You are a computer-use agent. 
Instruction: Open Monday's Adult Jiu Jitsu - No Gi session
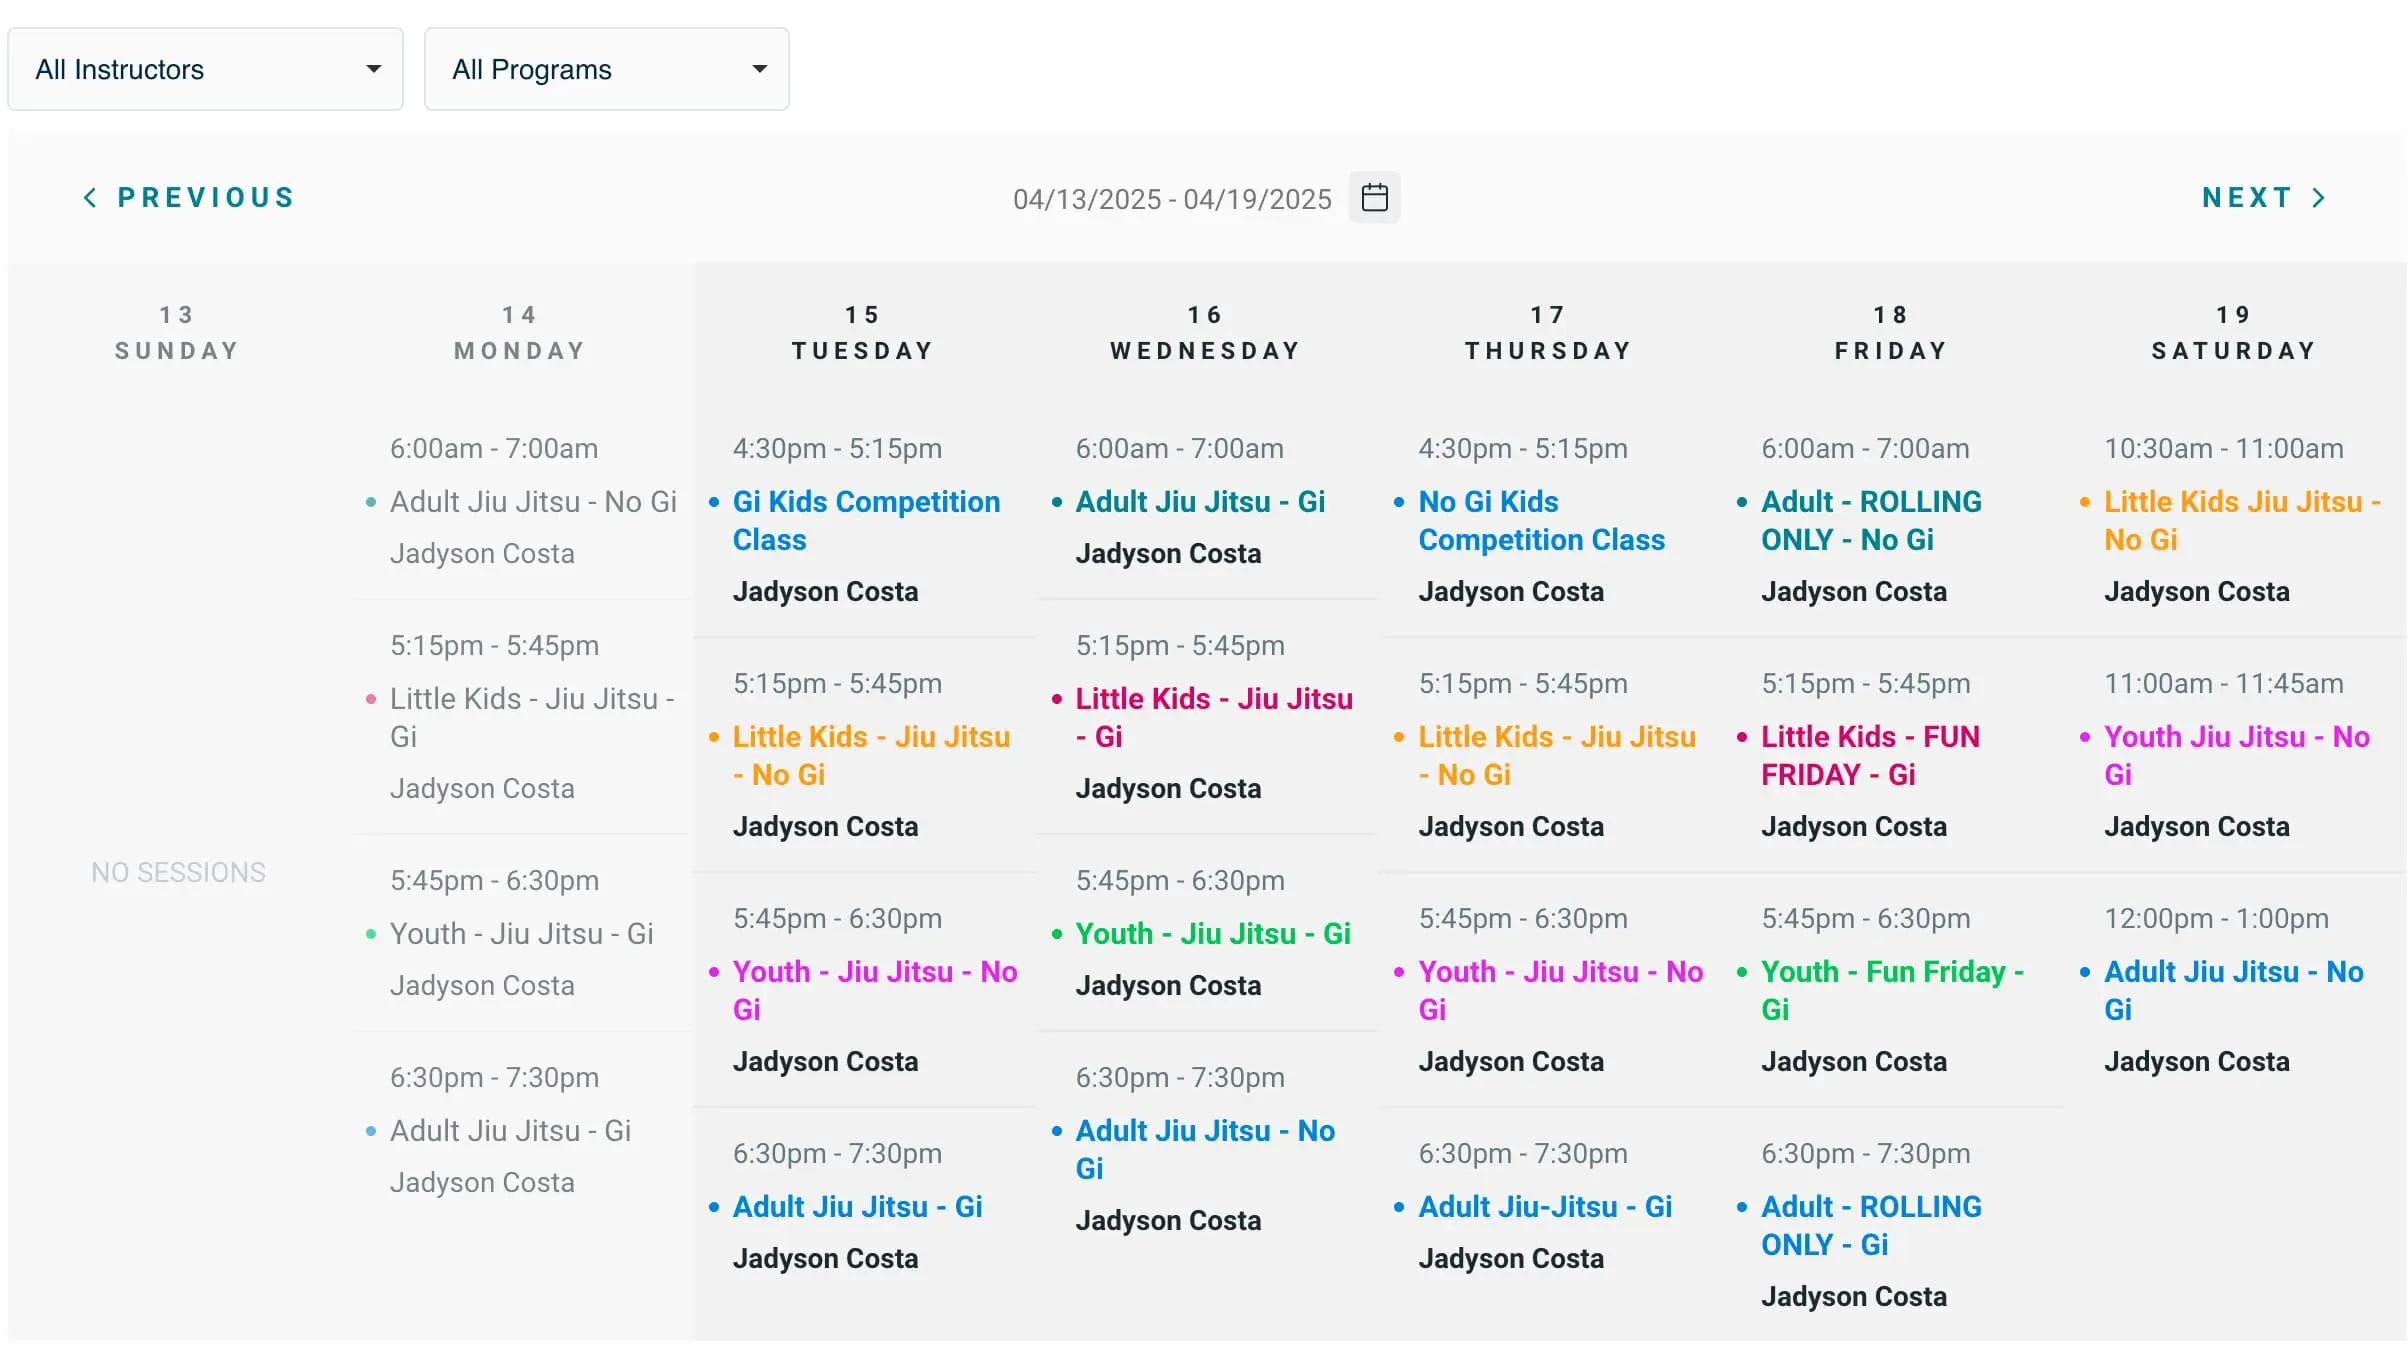click(532, 501)
